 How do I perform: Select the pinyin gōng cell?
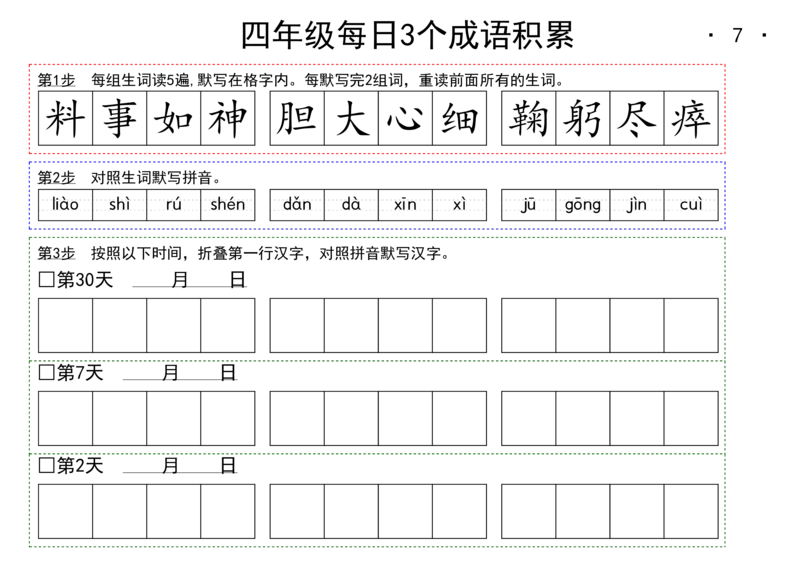(583, 205)
